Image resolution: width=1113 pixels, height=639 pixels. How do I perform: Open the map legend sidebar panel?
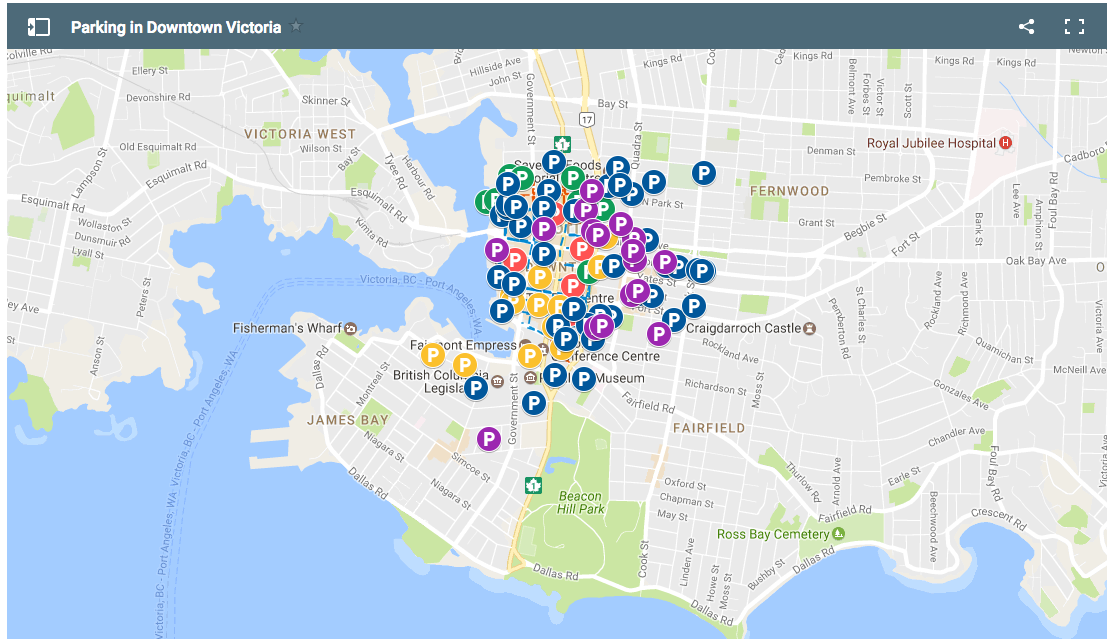(x=38, y=27)
